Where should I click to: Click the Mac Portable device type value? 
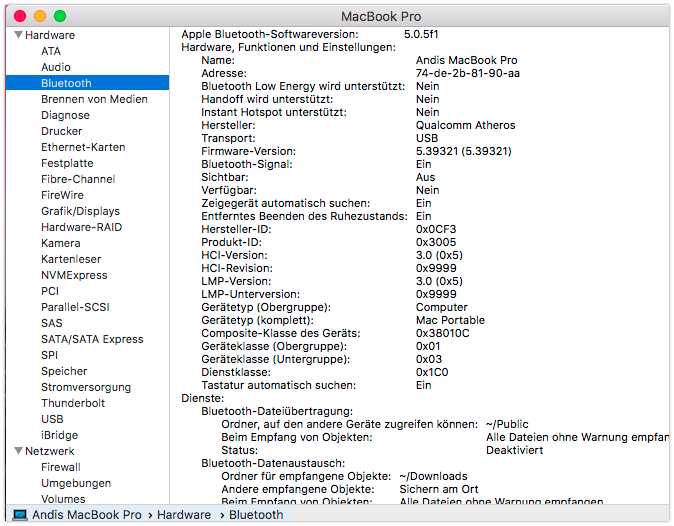[450, 320]
